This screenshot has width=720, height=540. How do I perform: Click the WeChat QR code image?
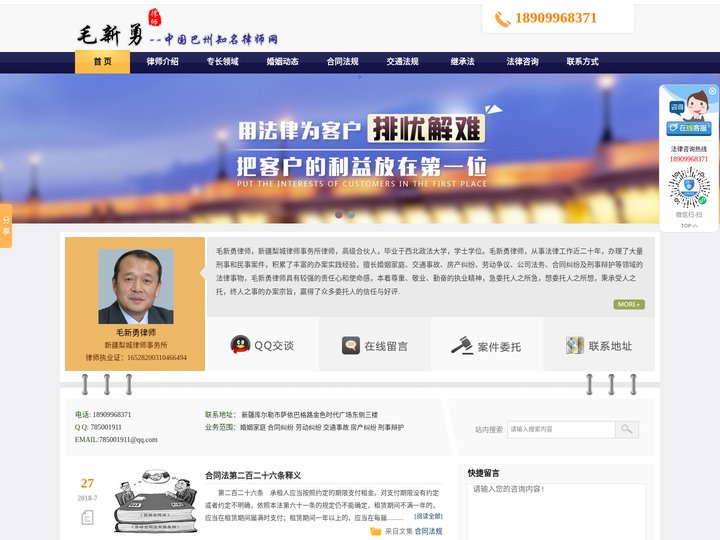(x=689, y=188)
